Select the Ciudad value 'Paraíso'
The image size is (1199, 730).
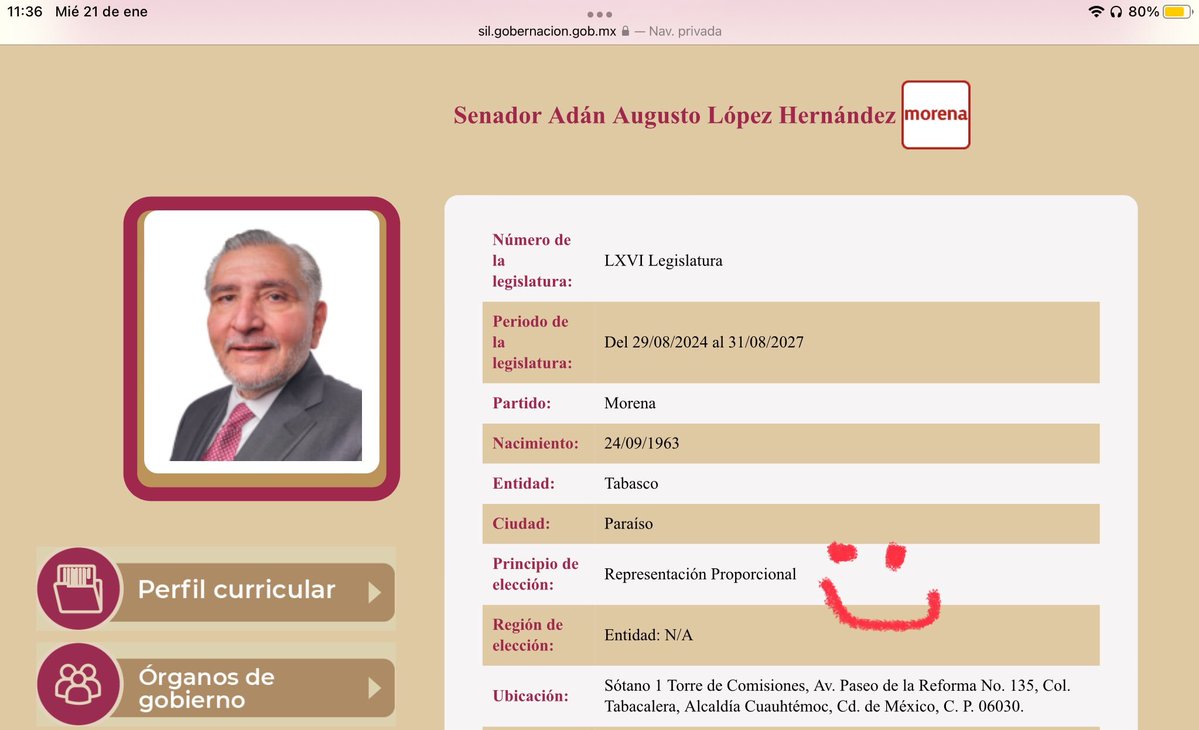tap(629, 524)
